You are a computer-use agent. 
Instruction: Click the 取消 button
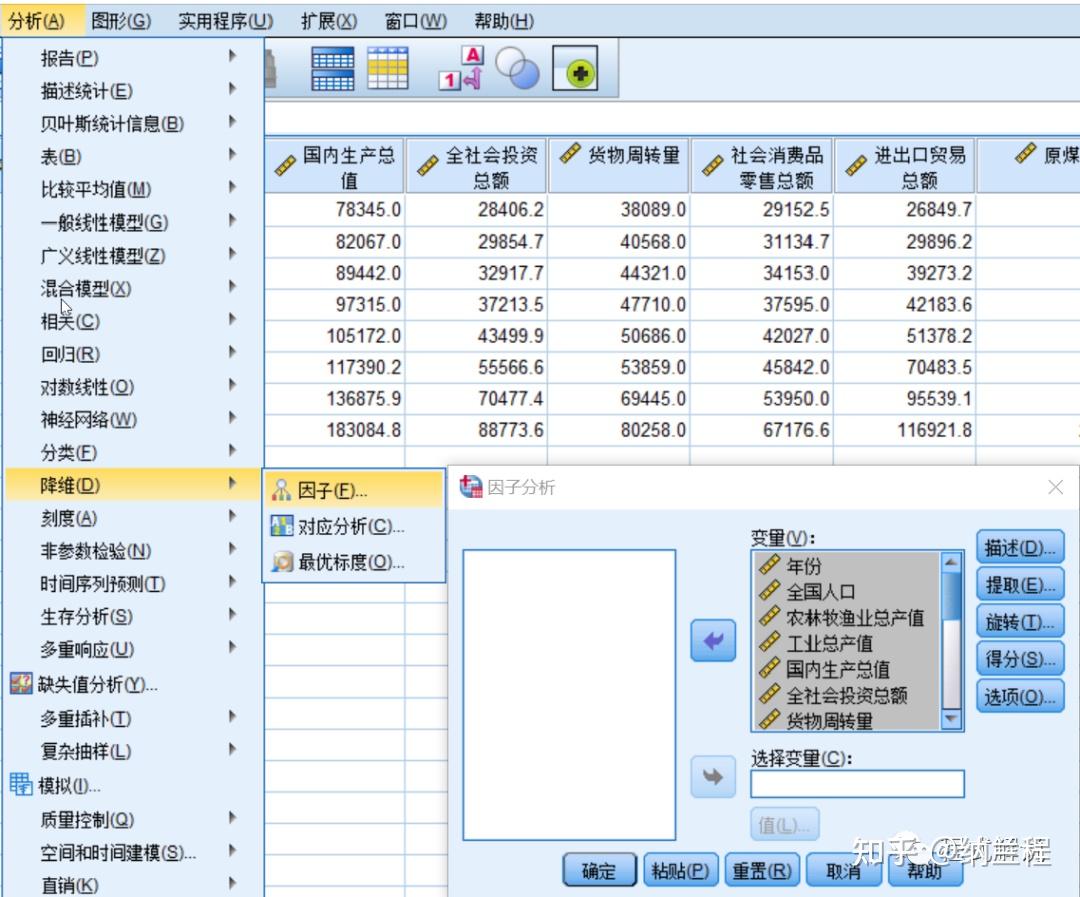point(843,871)
